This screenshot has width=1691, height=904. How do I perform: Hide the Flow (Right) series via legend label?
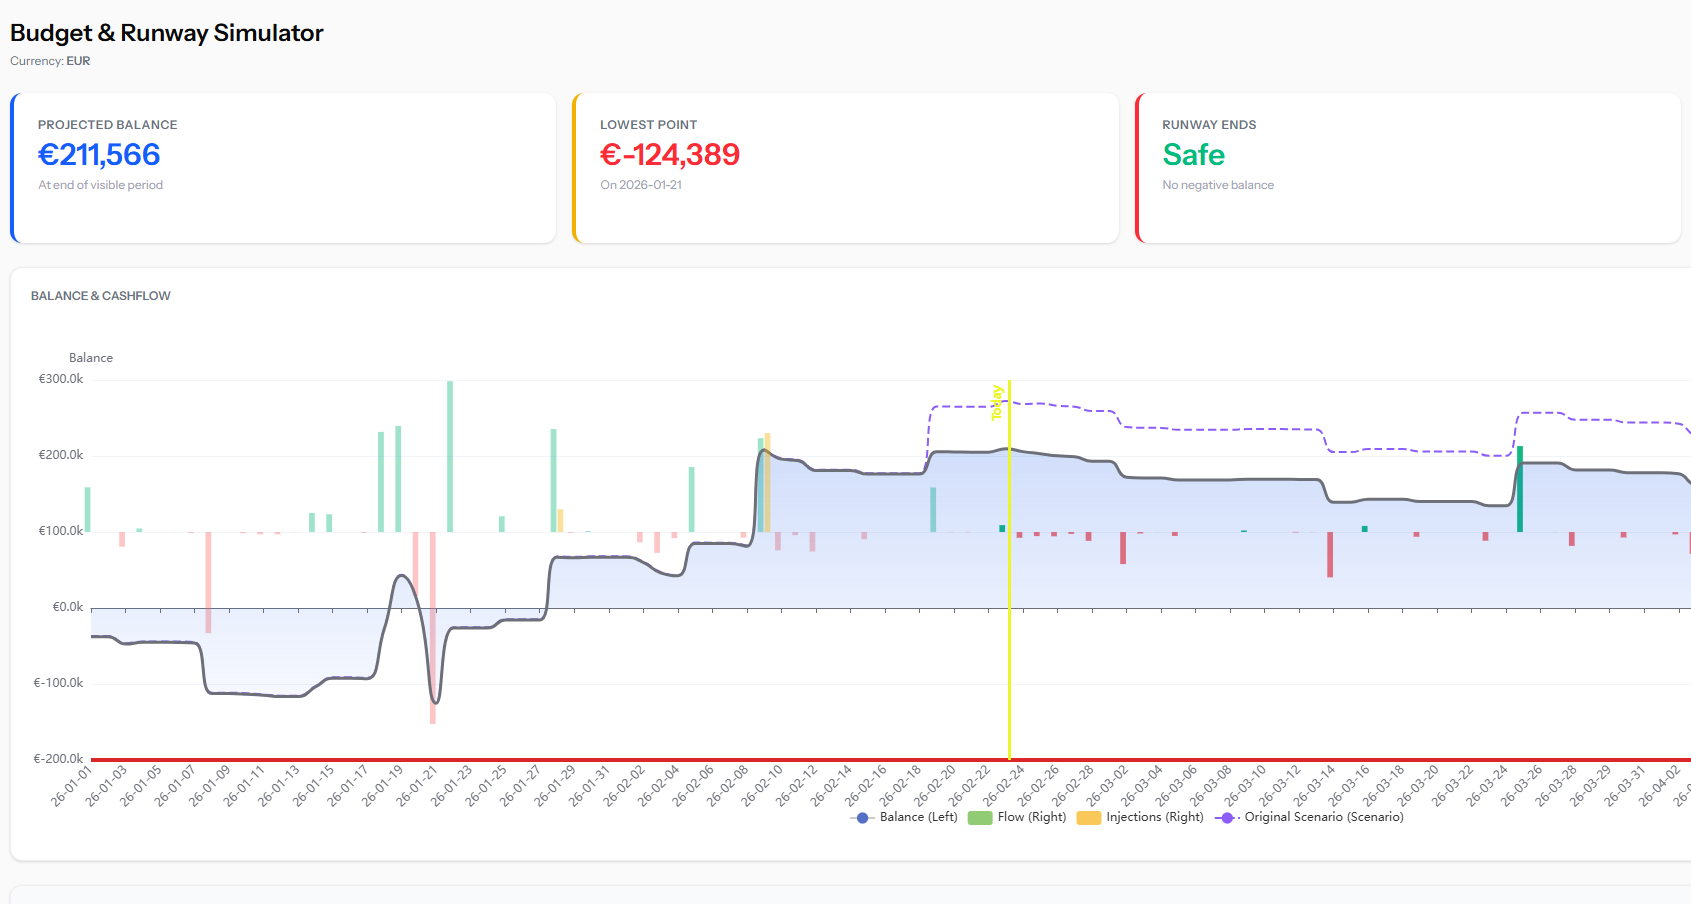(1032, 817)
